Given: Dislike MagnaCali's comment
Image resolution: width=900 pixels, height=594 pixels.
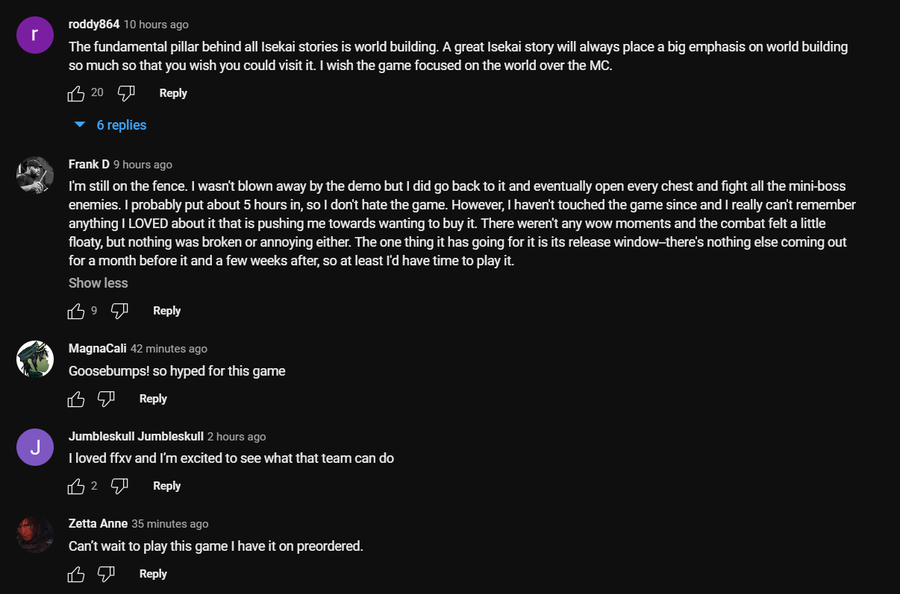Looking at the screenshot, I should pos(106,399).
